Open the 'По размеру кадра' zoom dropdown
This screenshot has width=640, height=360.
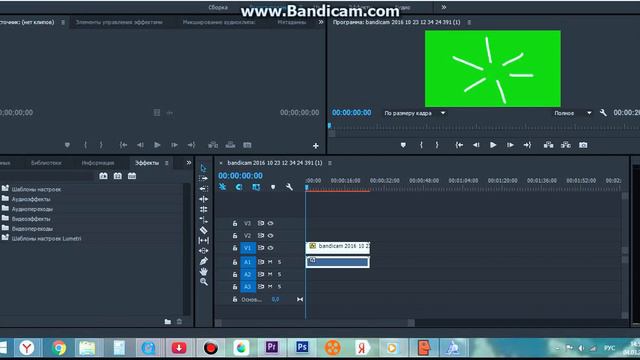tap(415, 113)
